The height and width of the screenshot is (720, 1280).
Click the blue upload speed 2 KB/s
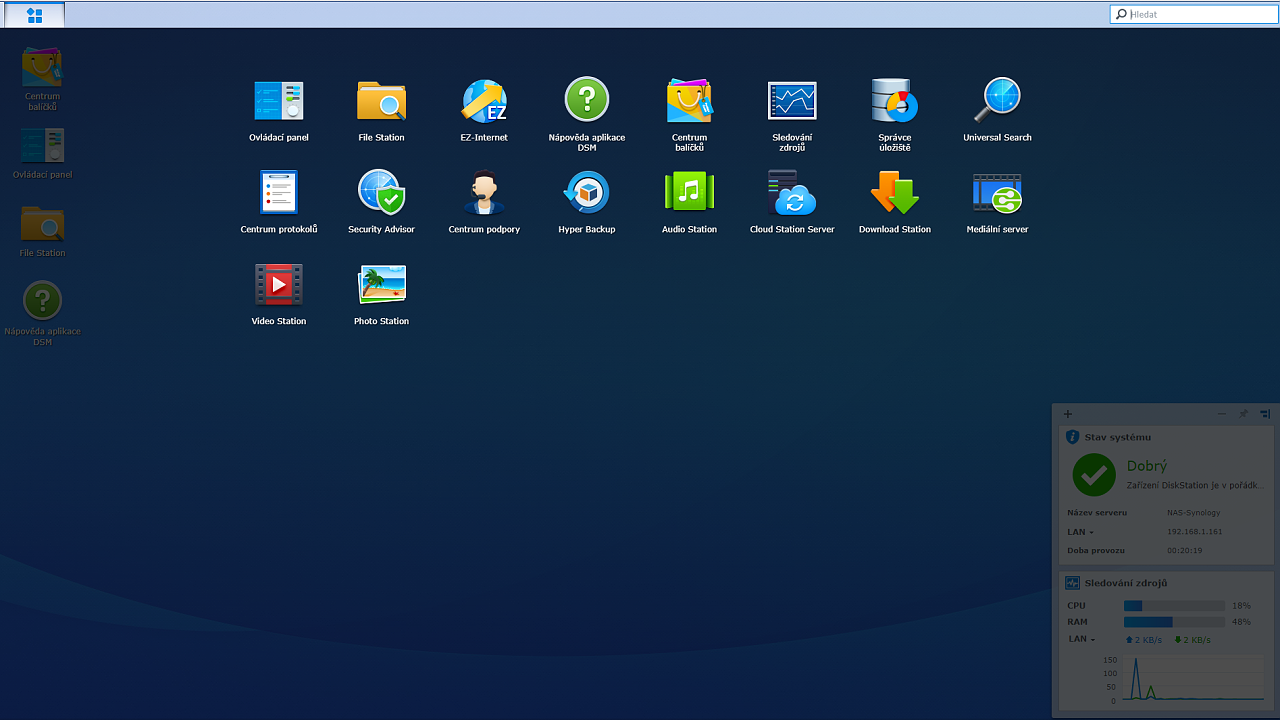click(x=1144, y=640)
